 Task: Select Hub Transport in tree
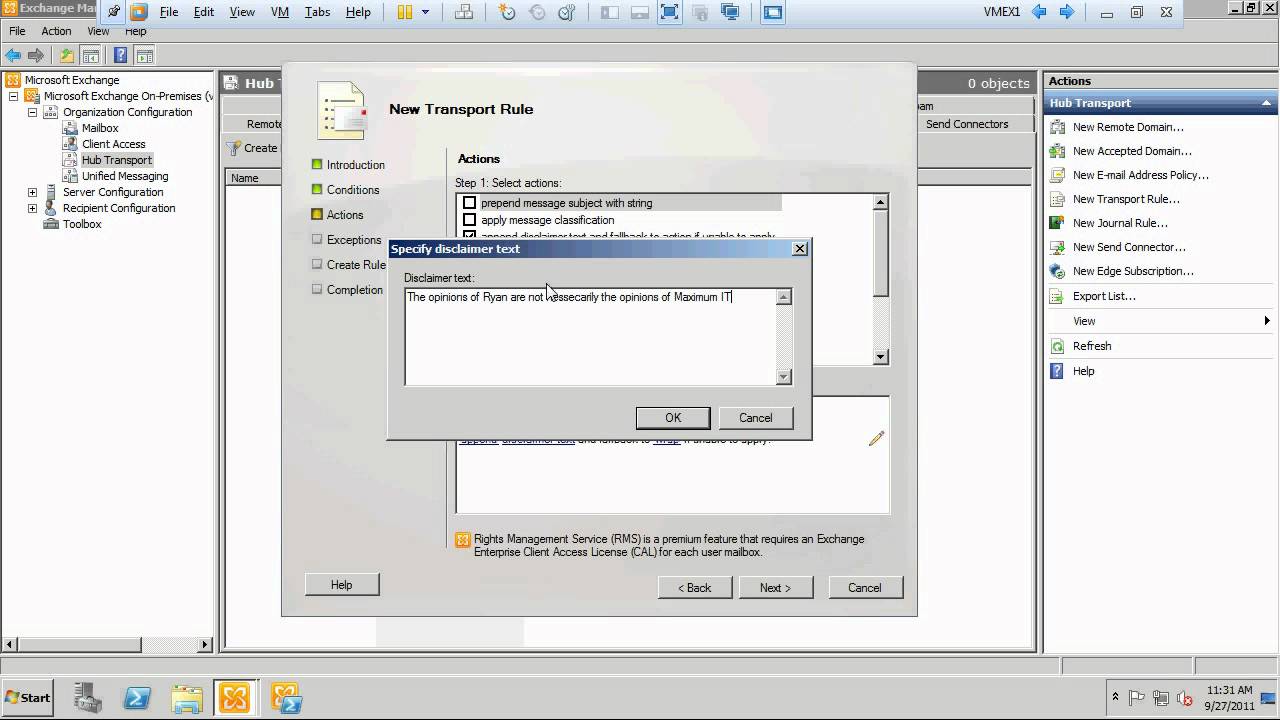coord(117,160)
